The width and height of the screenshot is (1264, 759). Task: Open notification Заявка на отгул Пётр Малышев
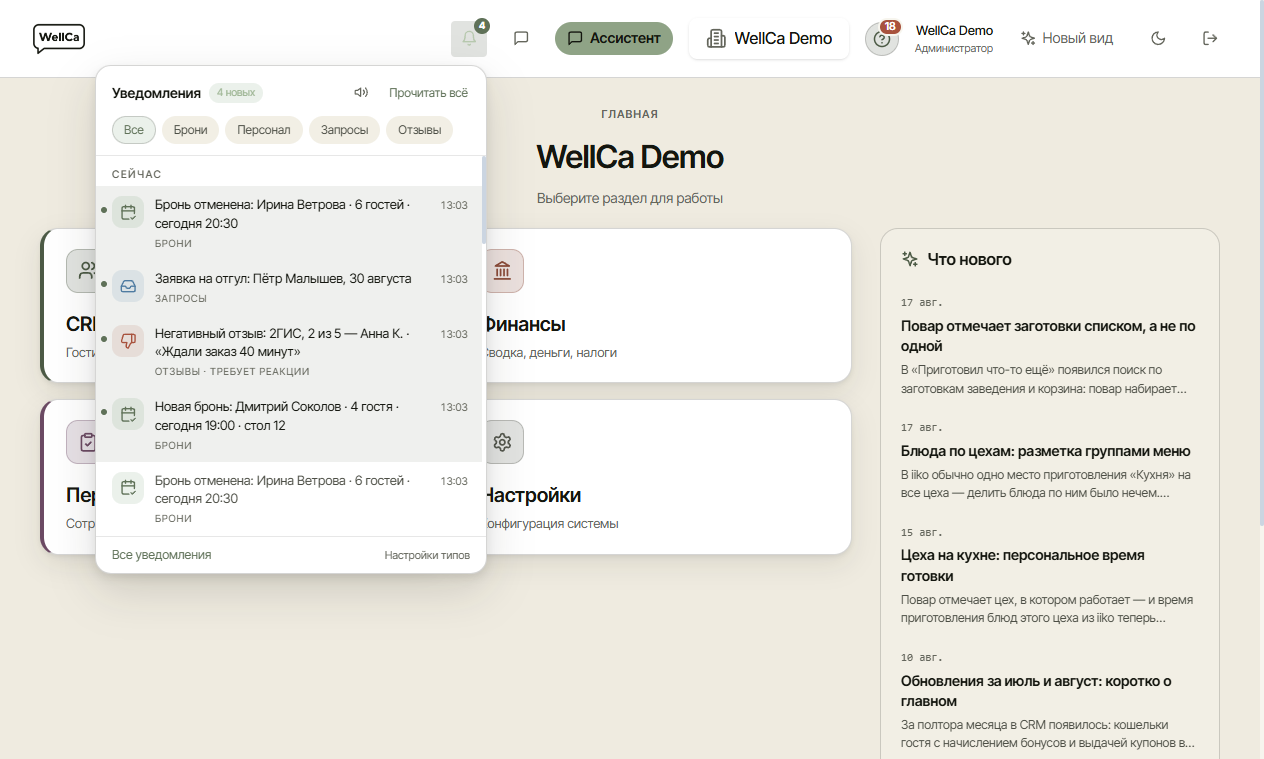pyautogui.click(x=290, y=286)
